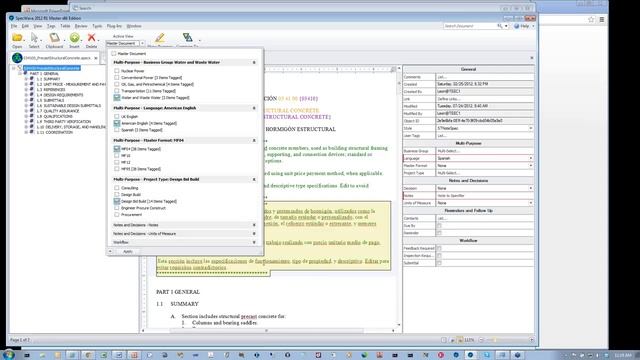
Task: Click icon beside 1.1 SUMMARY tree node
Action: point(32,79)
